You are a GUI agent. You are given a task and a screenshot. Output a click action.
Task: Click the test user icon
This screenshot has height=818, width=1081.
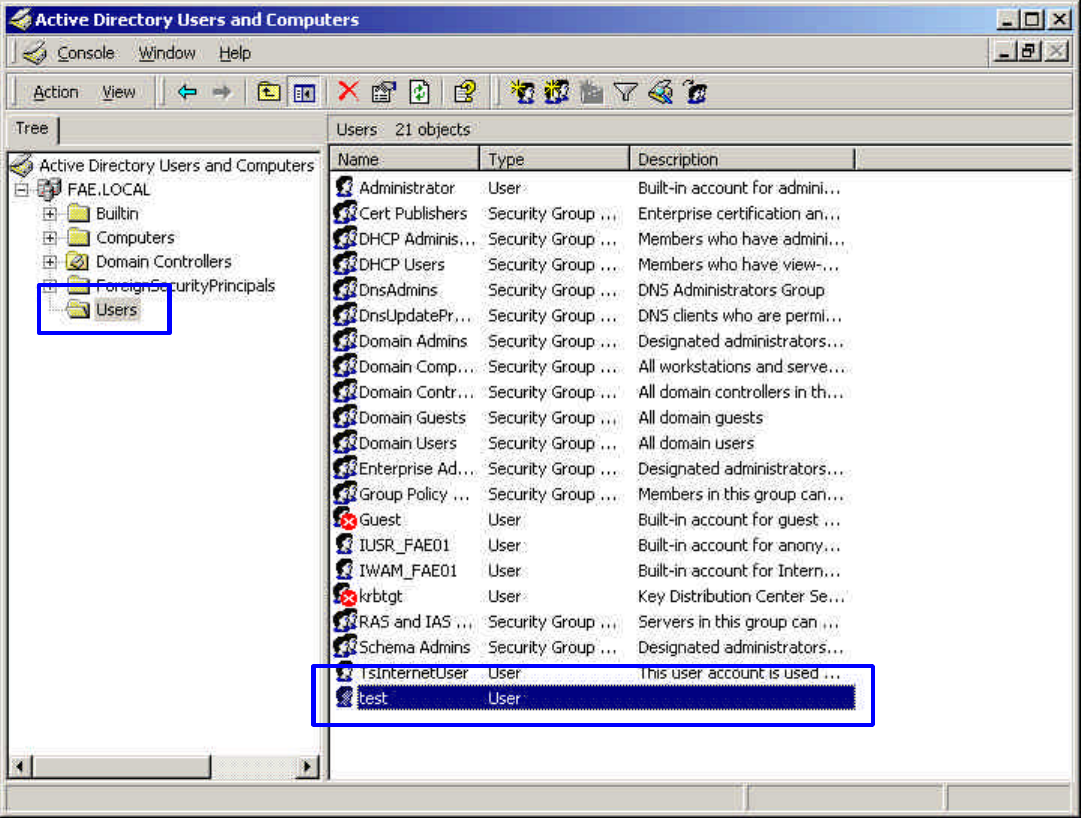tap(345, 697)
